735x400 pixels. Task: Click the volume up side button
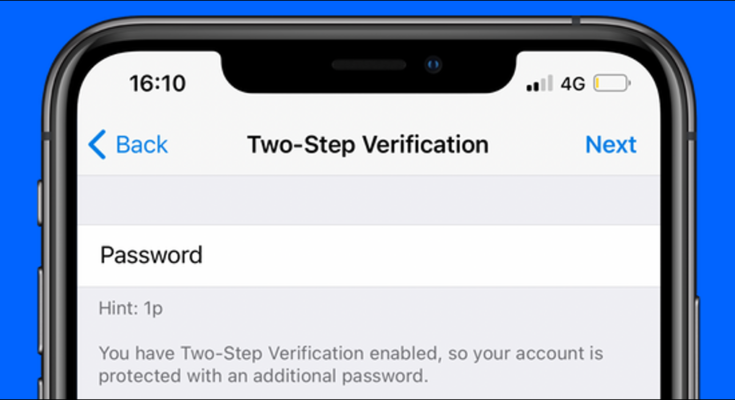[x=40, y=311]
